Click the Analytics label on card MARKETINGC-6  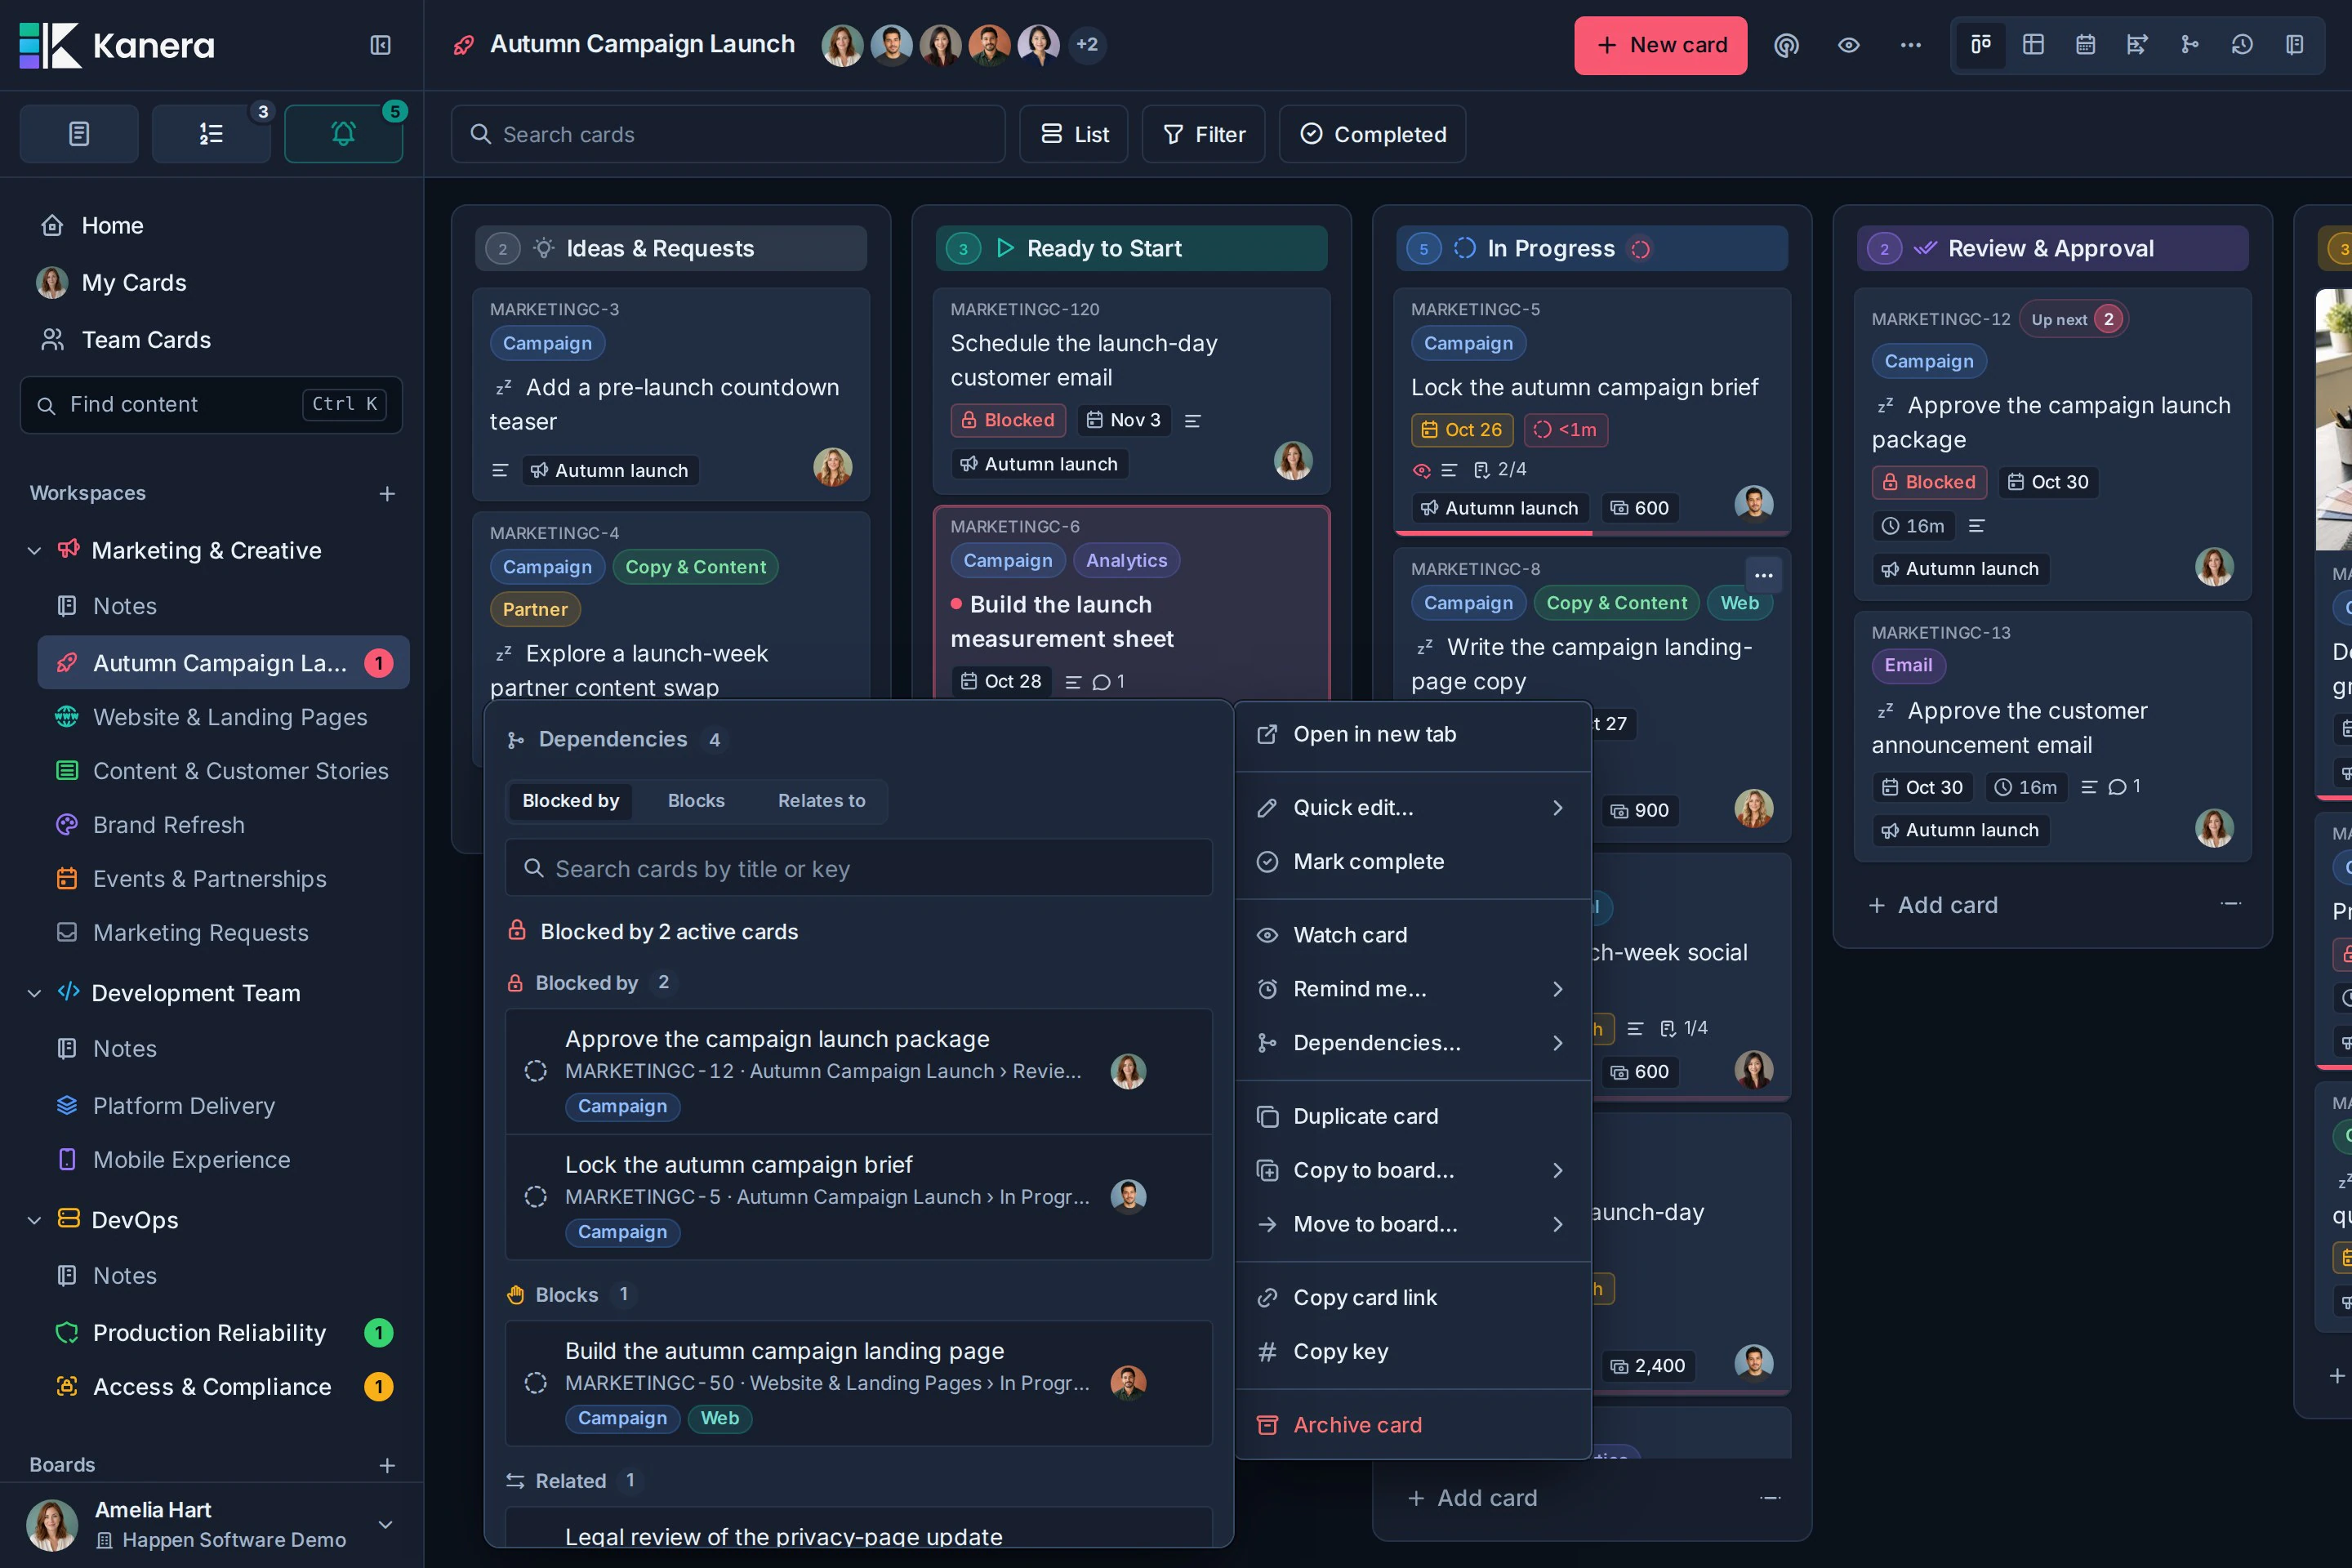[x=1127, y=560]
